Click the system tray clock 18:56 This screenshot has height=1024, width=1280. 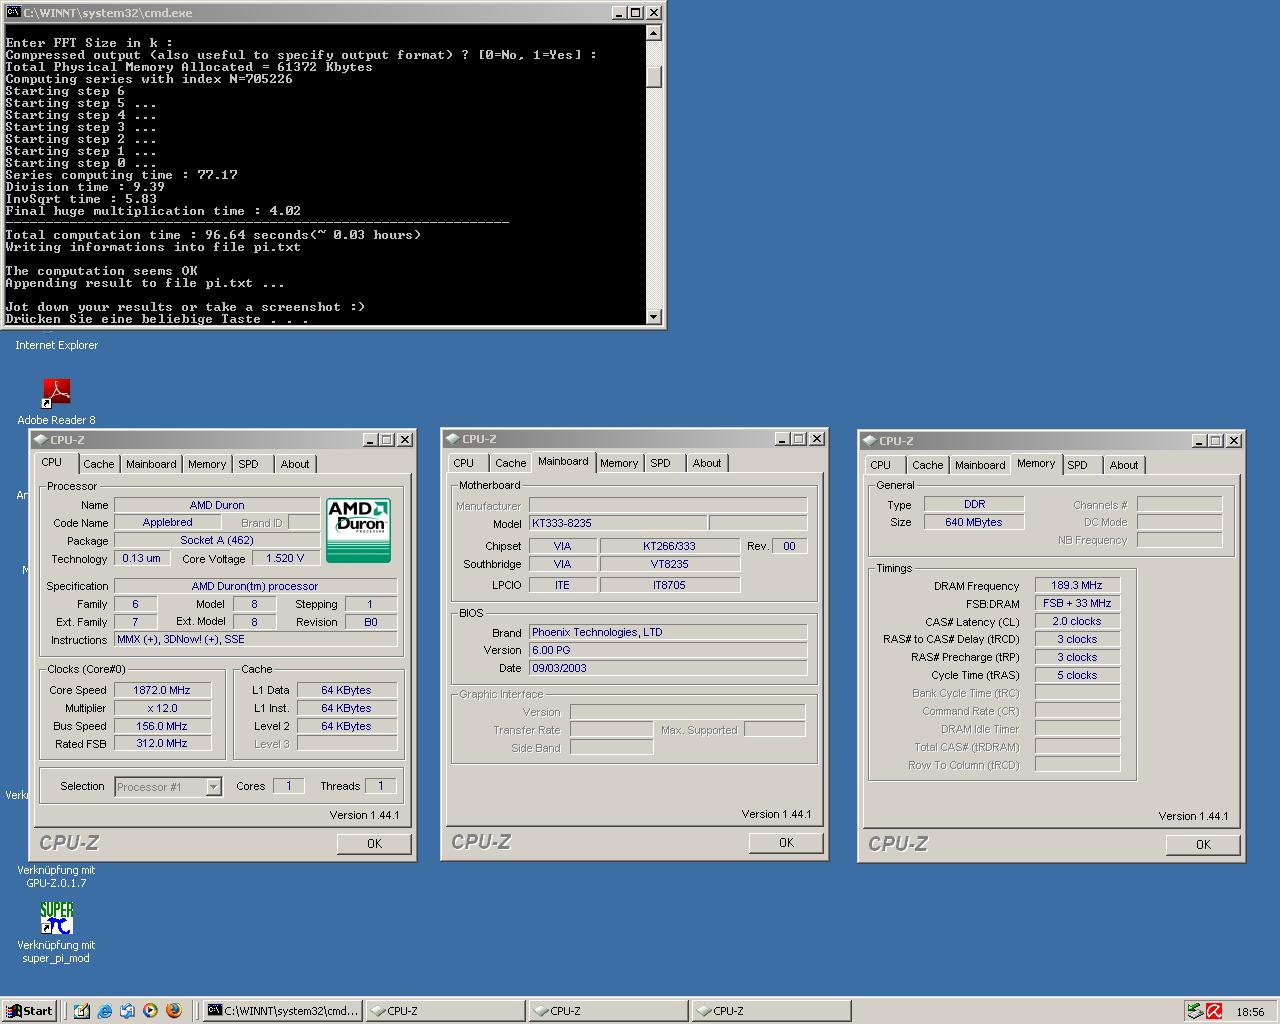(1250, 1012)
